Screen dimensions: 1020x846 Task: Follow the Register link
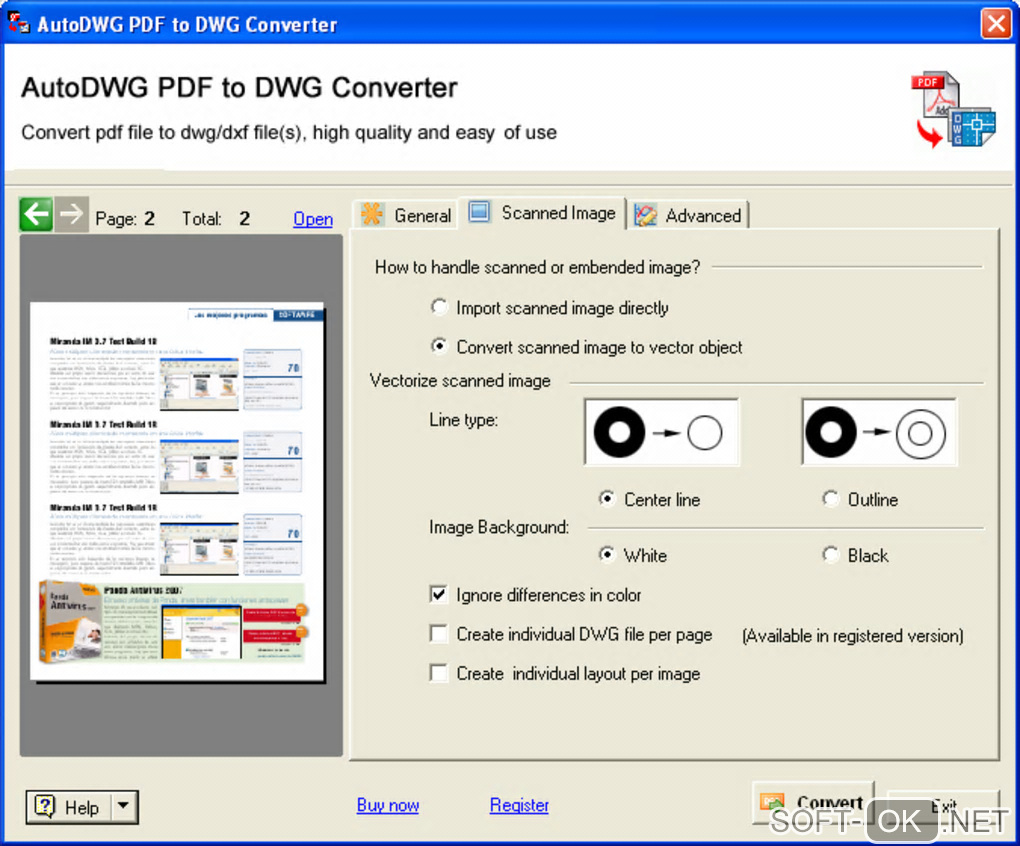(519, 805)
